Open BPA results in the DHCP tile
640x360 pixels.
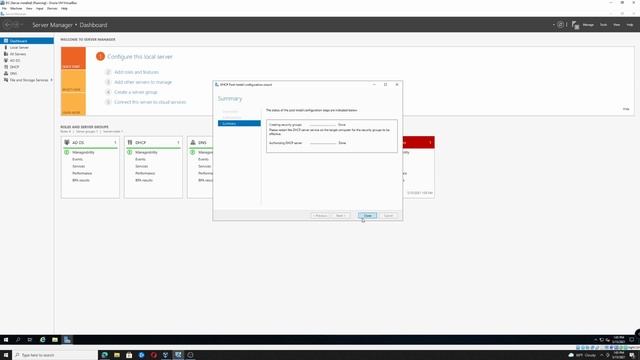(x=144, y=180)
